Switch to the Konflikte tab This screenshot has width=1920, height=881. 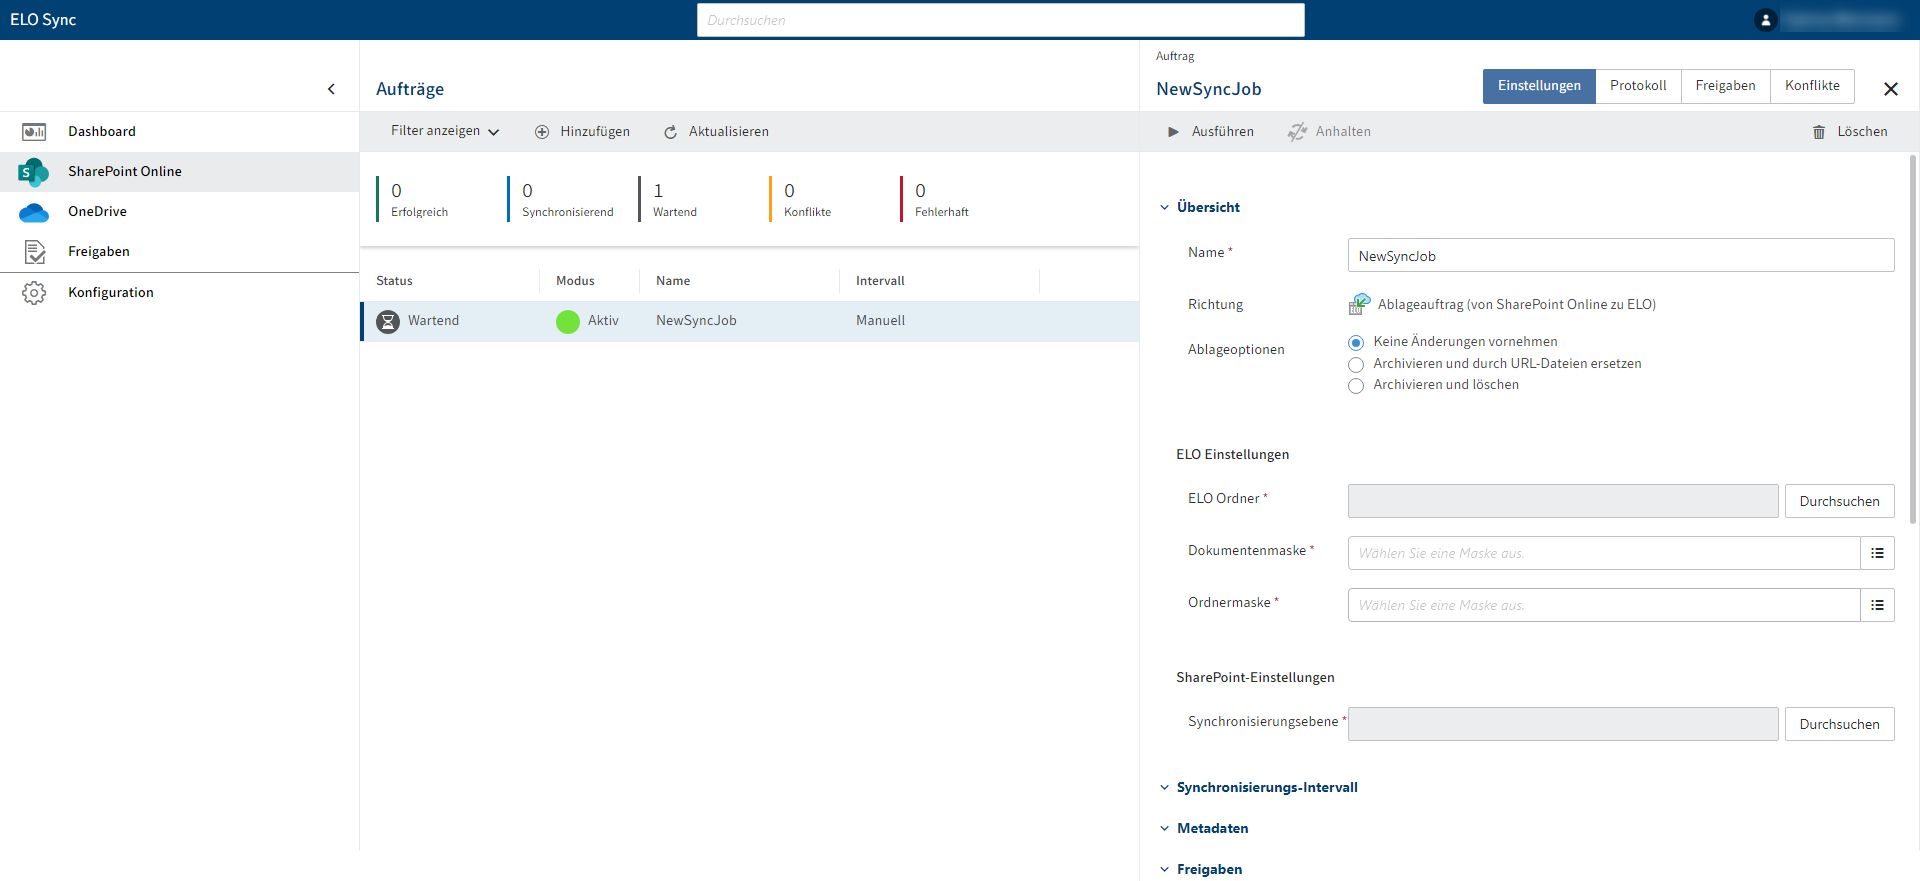coord(1812,86)
